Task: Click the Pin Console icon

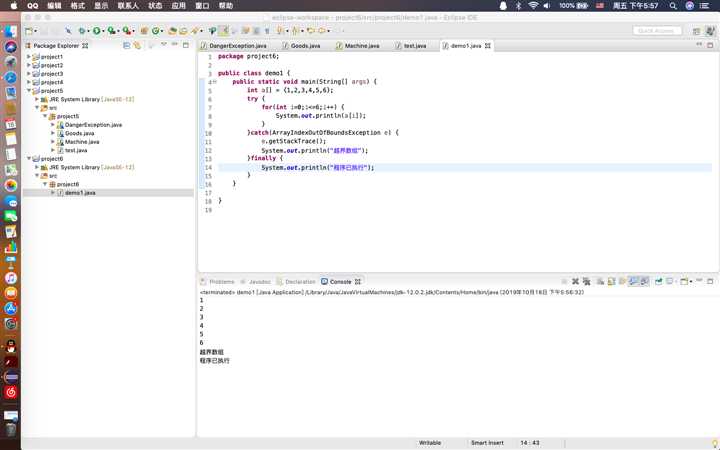Action: (659, 281)
